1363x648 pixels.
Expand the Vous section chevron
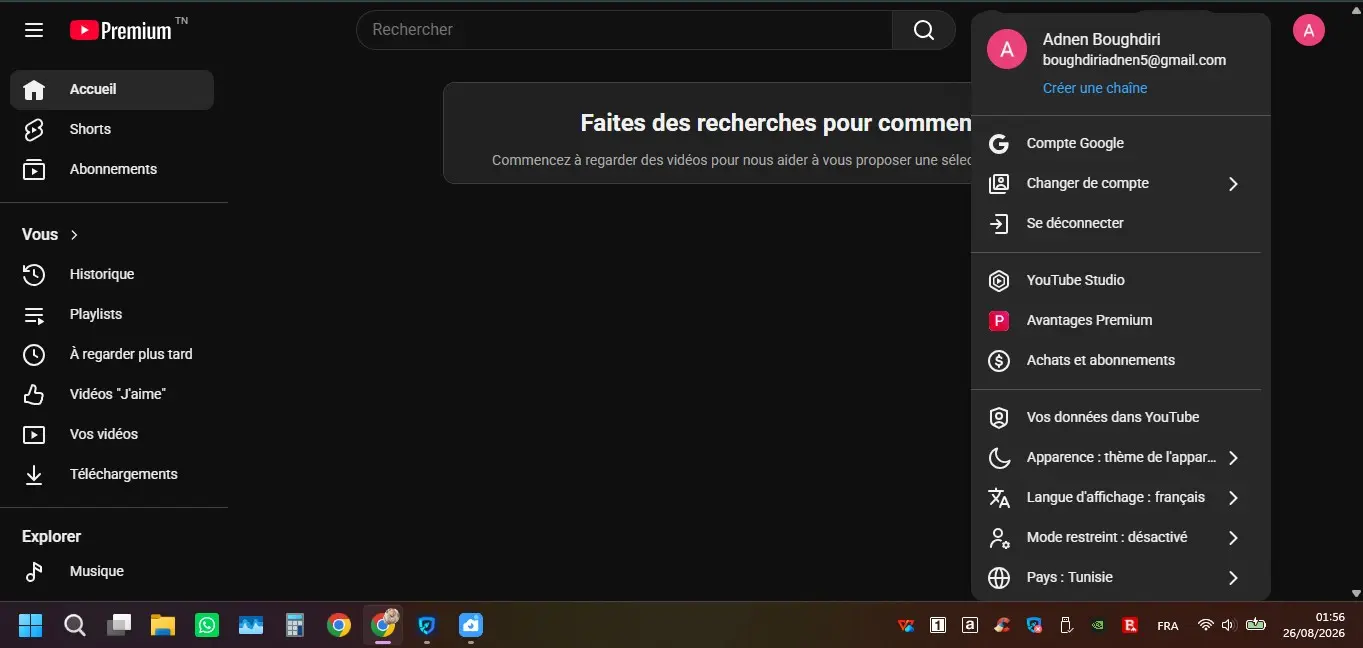point(74,235)
